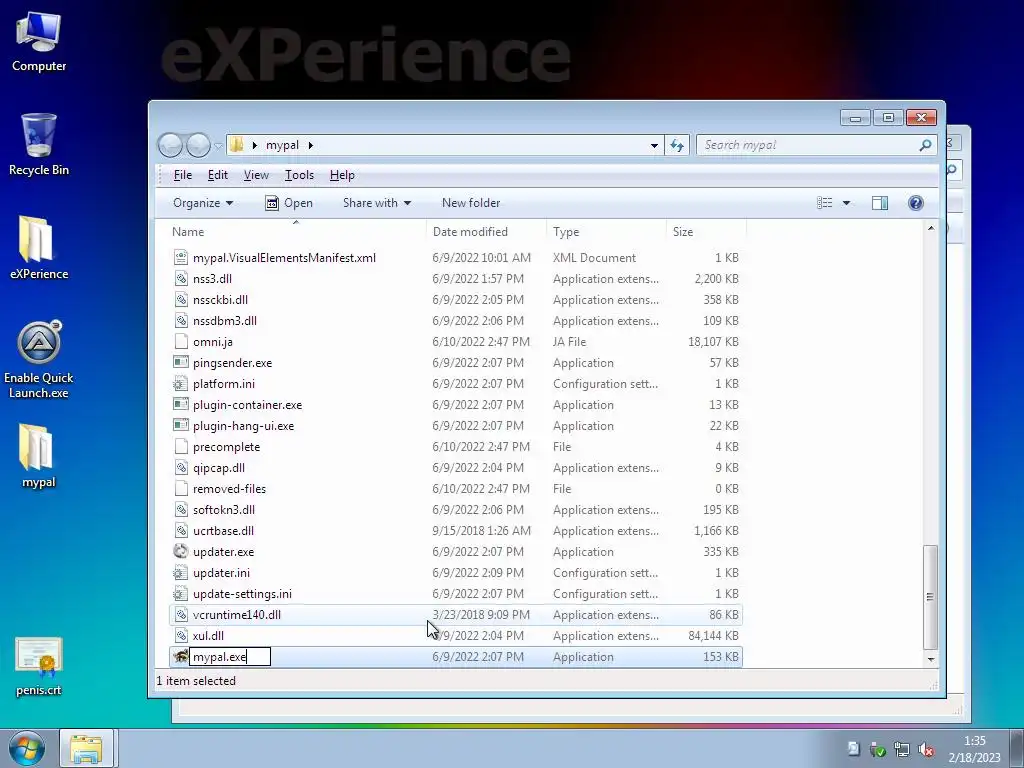Open the File menu
The width and height of the screenshot is (1024, 768).
[x=183, y=175]
